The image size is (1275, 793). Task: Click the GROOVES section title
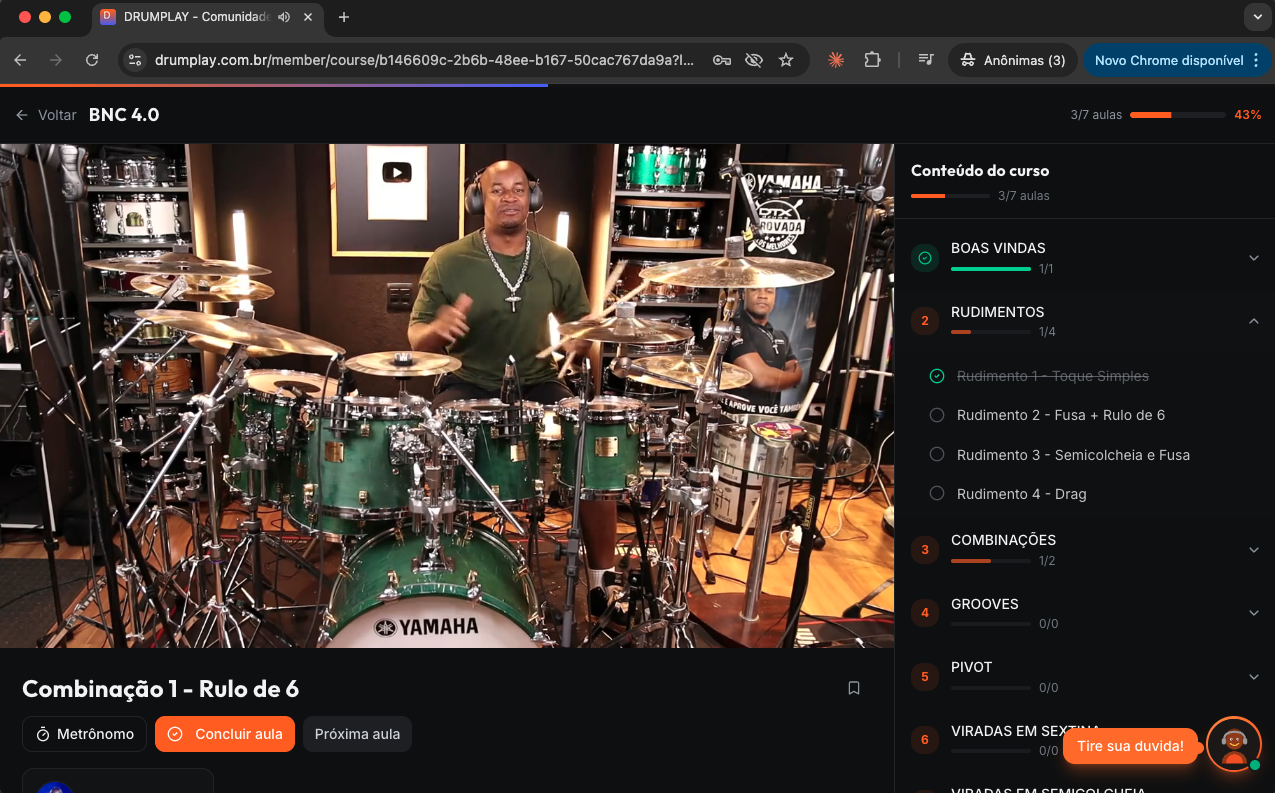984,604
